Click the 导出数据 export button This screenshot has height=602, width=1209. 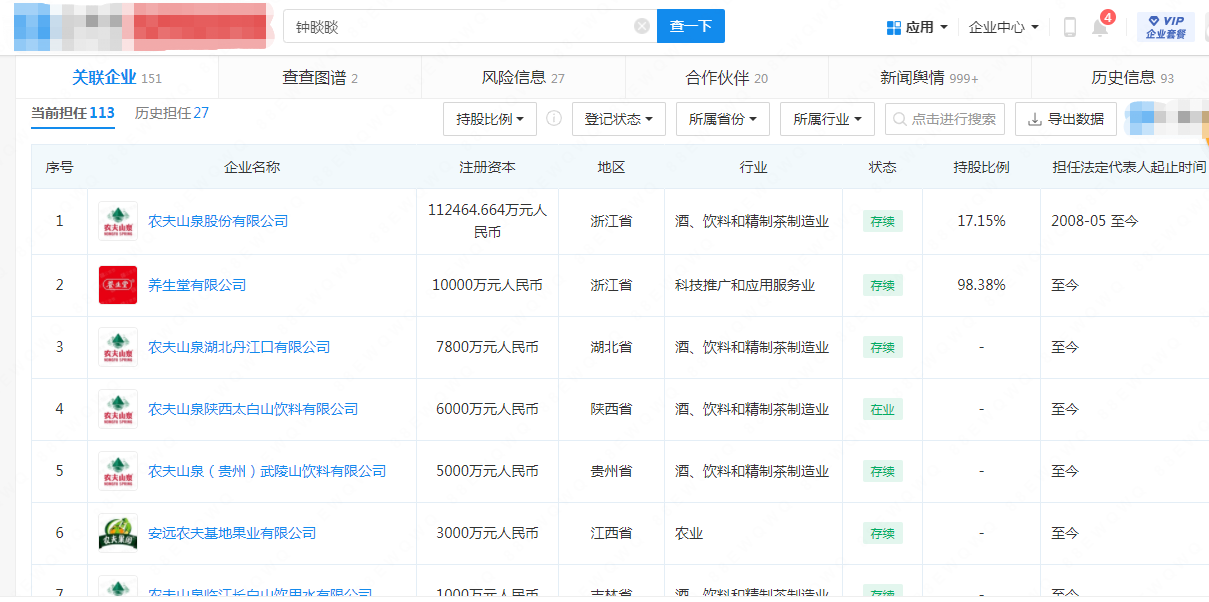pyautogui.click(x=1066, y=119)
